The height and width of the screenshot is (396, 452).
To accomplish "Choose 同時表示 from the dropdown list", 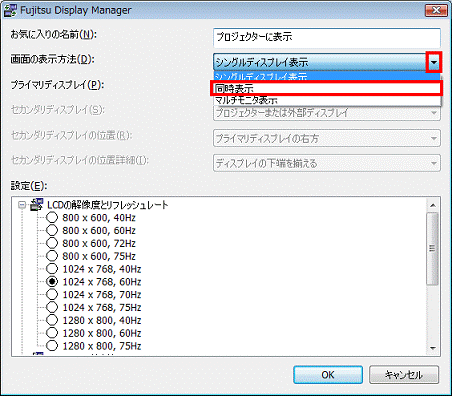I will coord(327,89).
